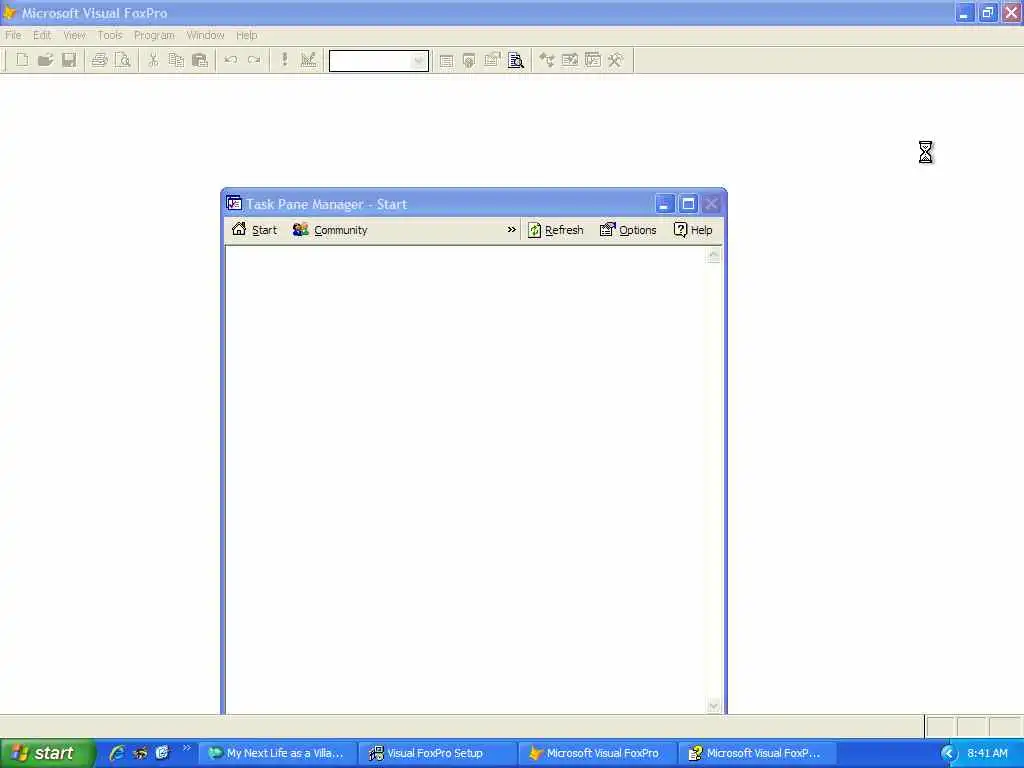
Task: Click the Save floppy disk icon
Action: point(69,61)
